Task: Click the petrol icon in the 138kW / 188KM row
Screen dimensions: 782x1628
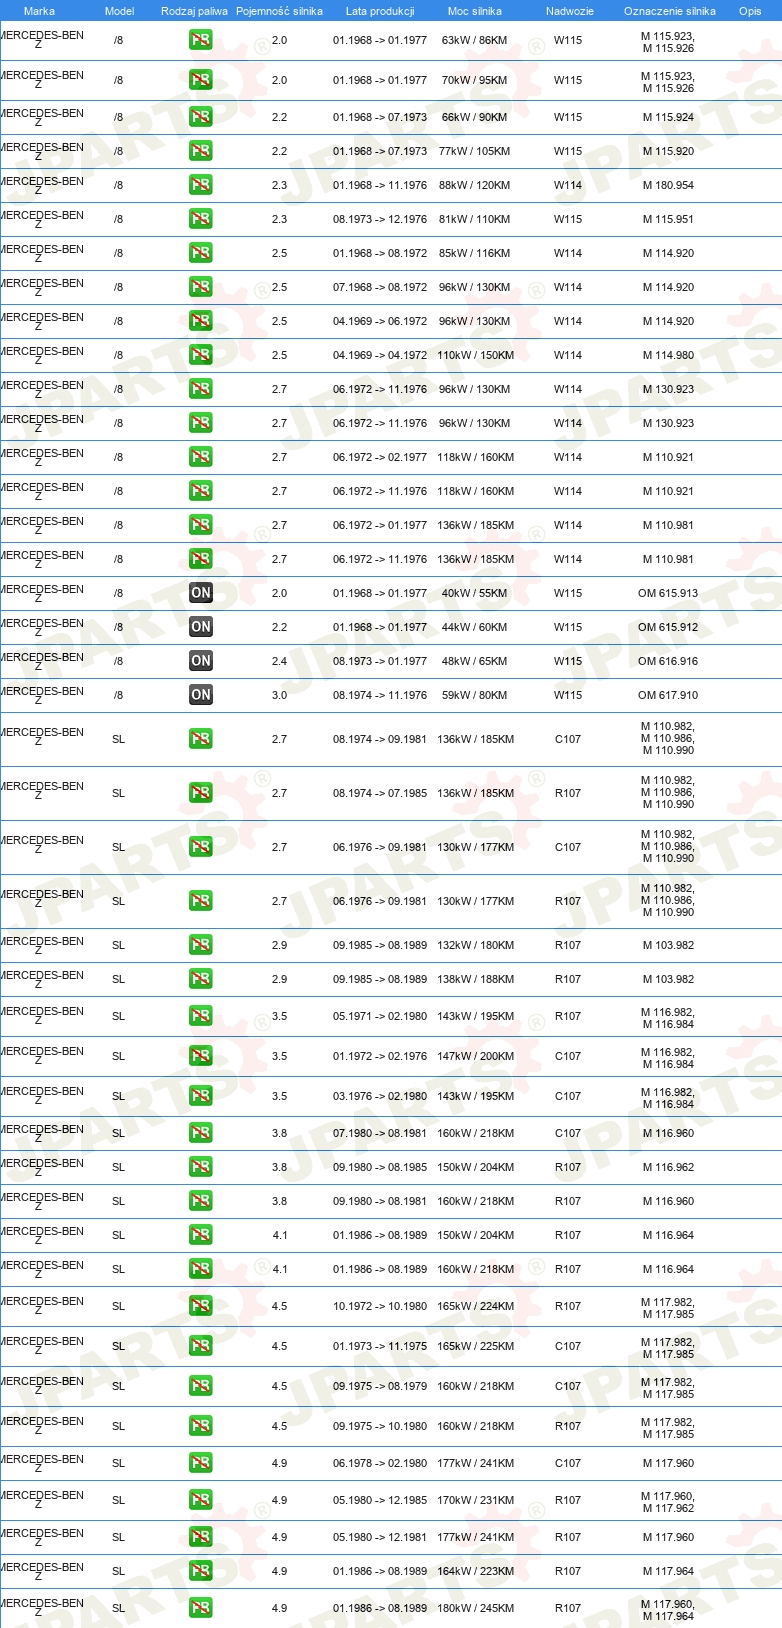Action: [x=201, y=980]
